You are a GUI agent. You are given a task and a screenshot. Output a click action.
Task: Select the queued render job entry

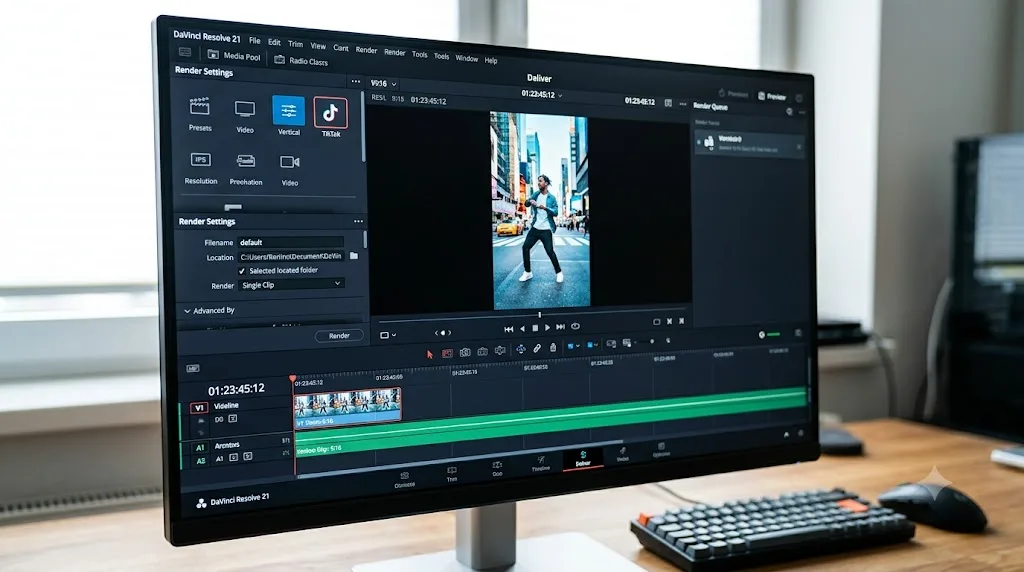(x=750, y=143)
